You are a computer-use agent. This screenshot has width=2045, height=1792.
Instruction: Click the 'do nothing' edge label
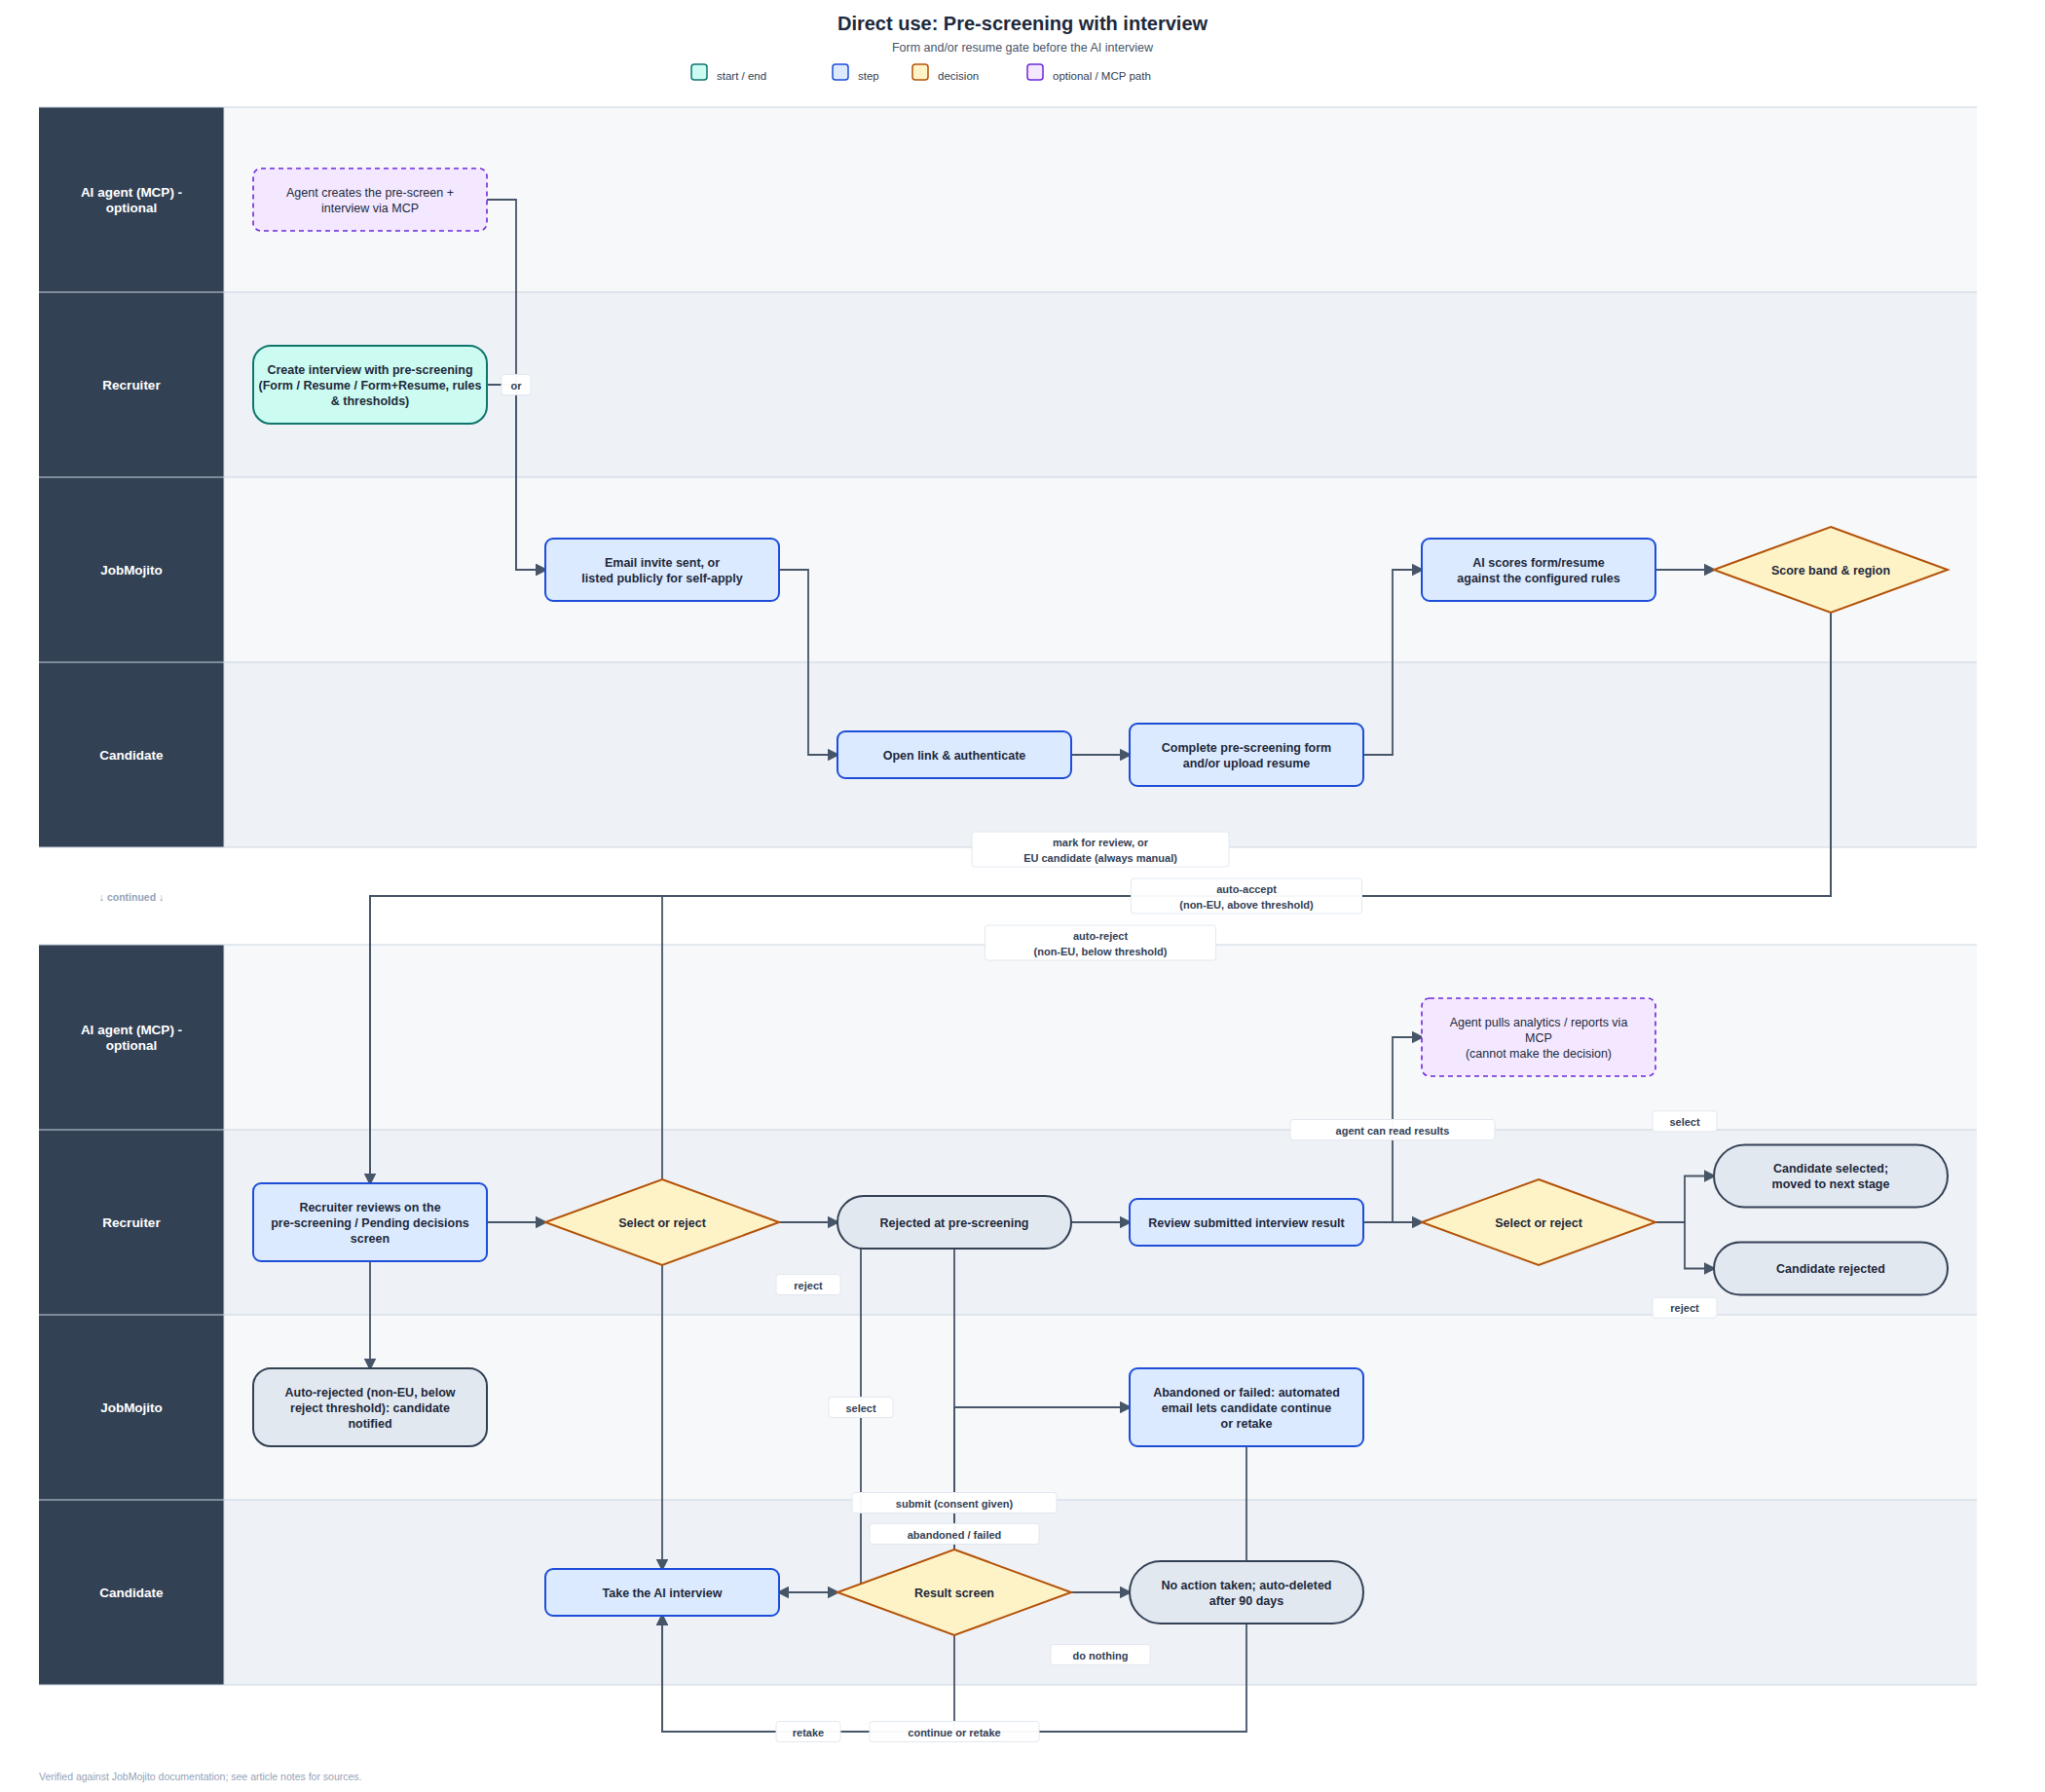1100,1655
